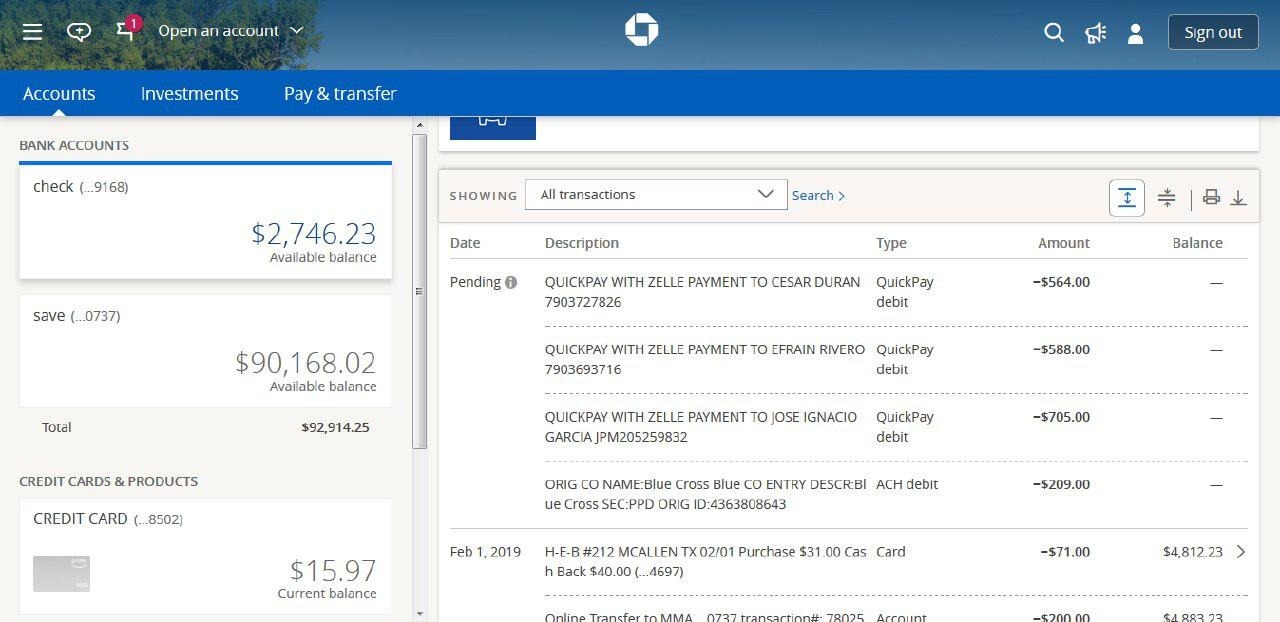Click the Balance column header
Viewport: 1280px width, 622px height.
point(1198,243)
